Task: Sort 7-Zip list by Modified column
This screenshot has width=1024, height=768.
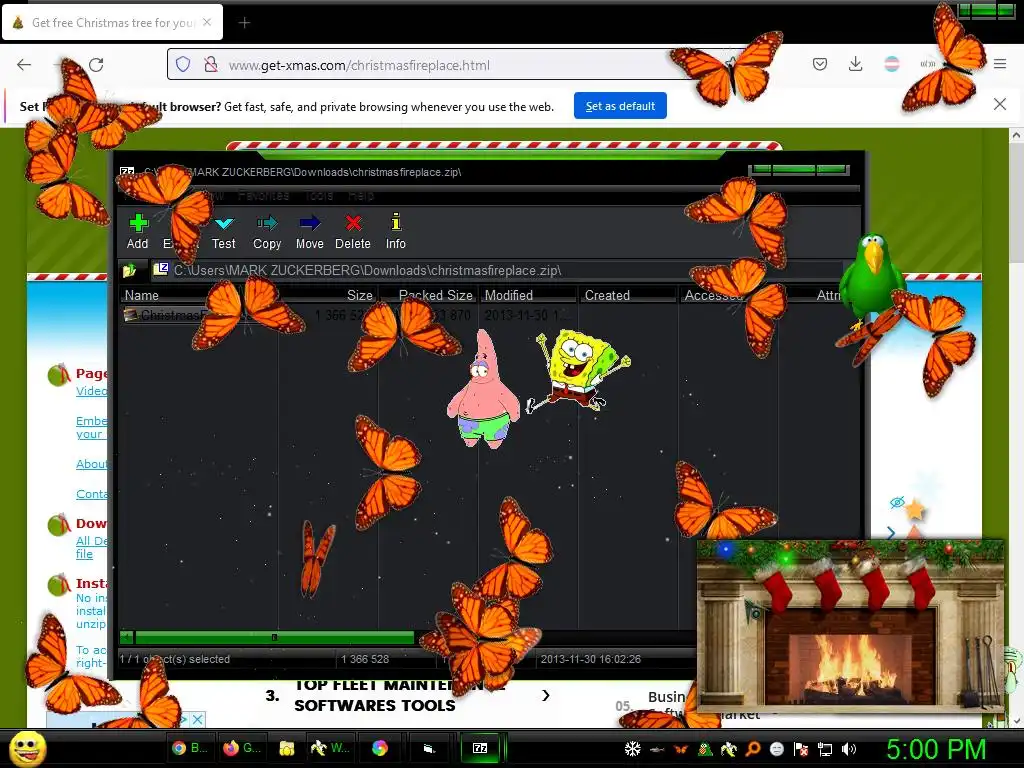Action: [x=528, y=295]
